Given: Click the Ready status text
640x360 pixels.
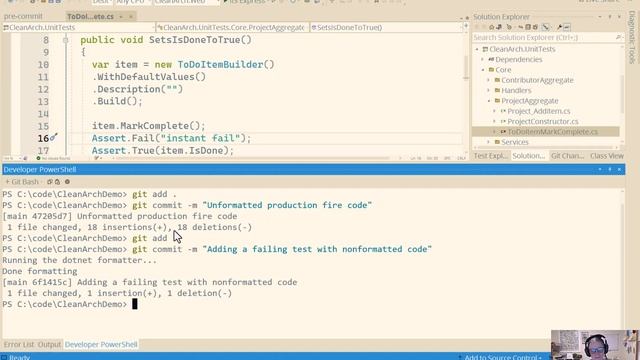Looking at the screenshot, I should (x=19, y=357).
